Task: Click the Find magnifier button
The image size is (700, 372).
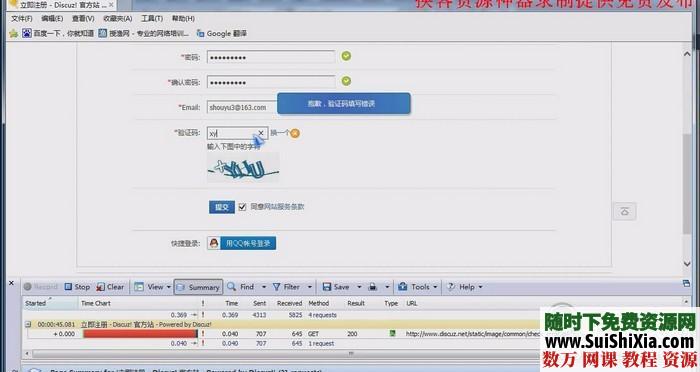Action: click(240, 287)
